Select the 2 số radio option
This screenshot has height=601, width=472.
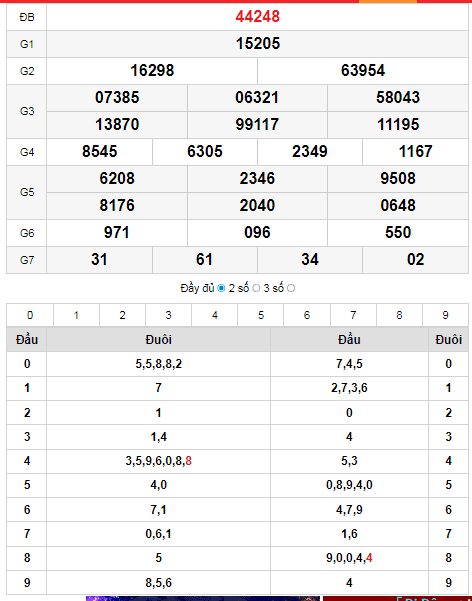(256, 288)
